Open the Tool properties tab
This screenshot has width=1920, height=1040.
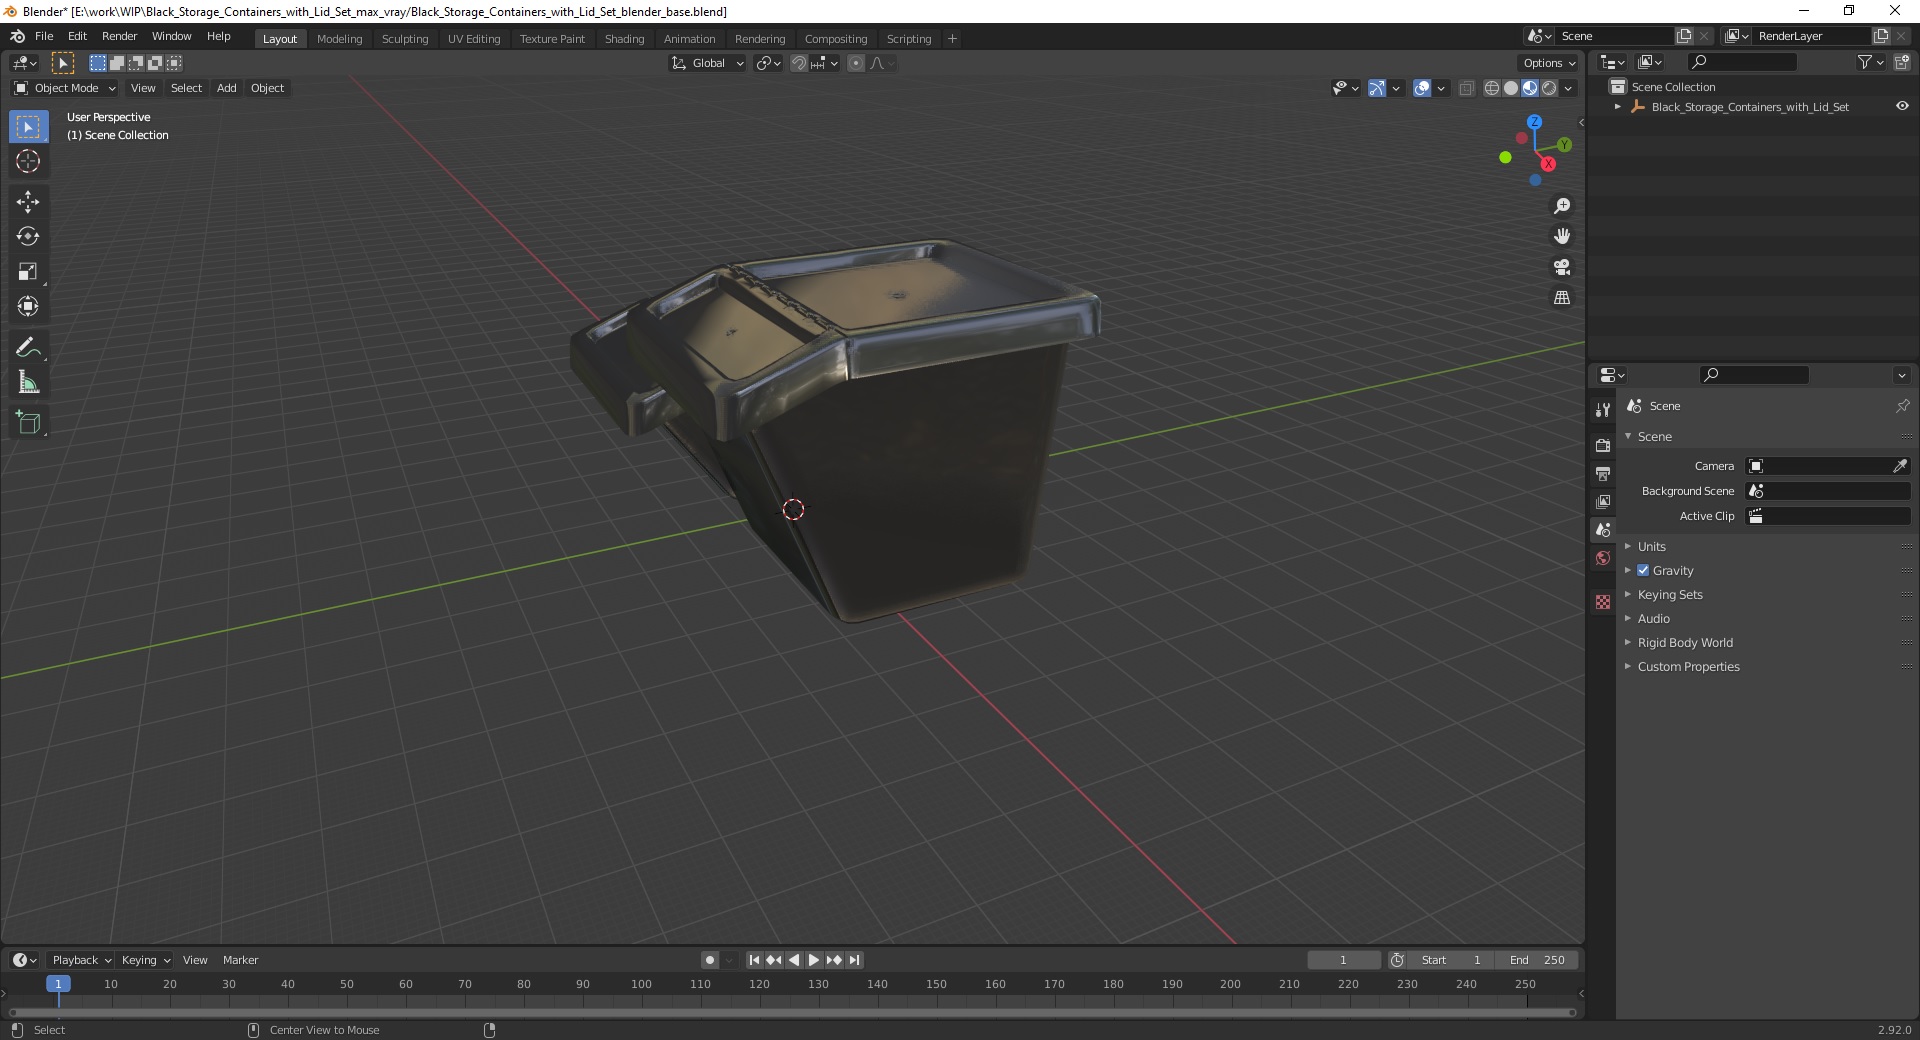(1603, 410)
